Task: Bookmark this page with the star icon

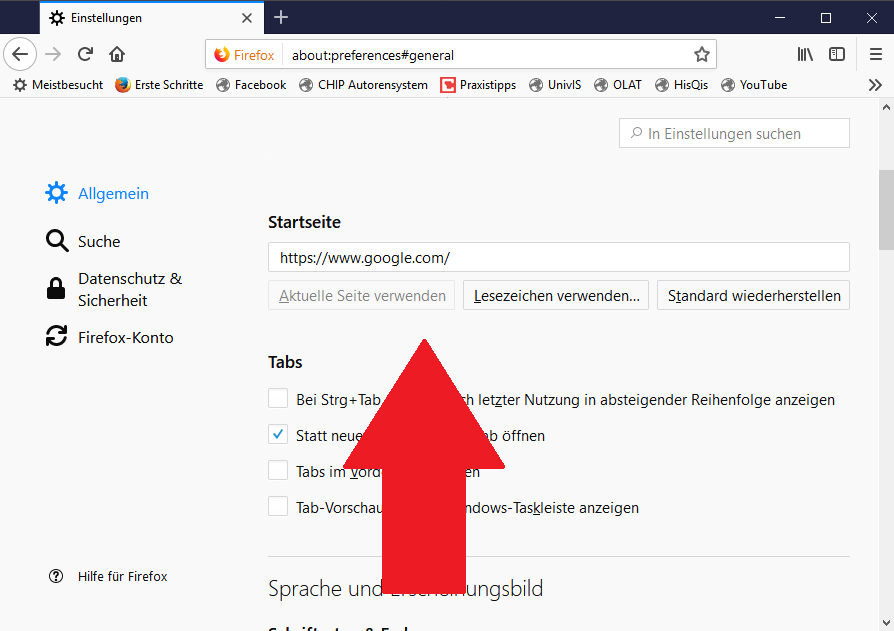Action: (x=702, y=54)
